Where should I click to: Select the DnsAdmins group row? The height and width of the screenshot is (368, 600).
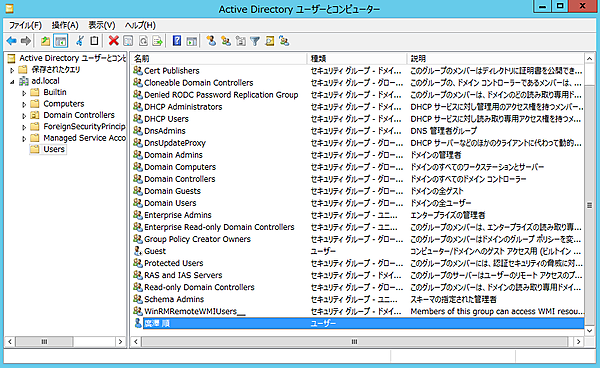[x=358, y=131]
